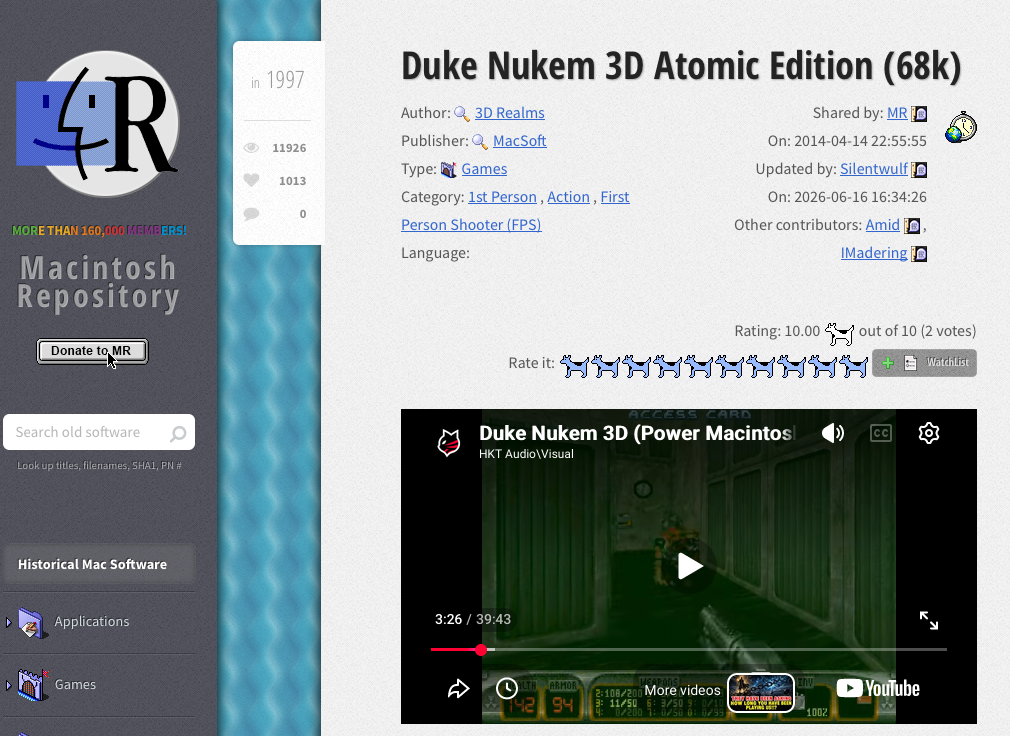Screen dimensions: 1010x736
Task: Open the MR user link
Action: (x=897, y=113)
